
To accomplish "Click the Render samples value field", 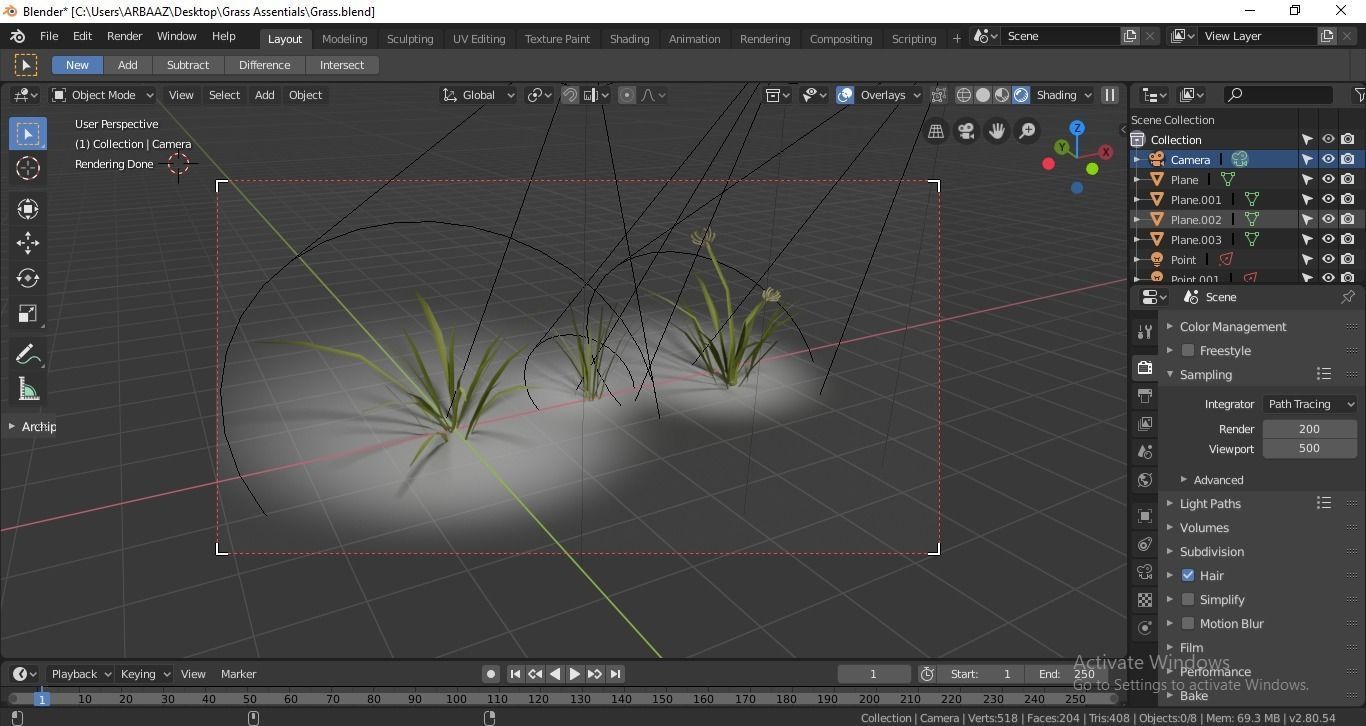I will point(1310,429).
